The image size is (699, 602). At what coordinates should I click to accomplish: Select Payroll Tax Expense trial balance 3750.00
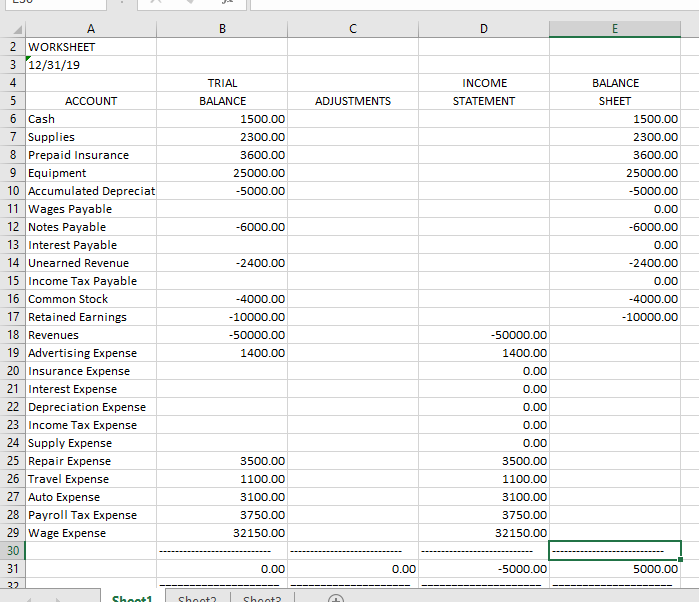pyautogui.click(x=222, y=515)
